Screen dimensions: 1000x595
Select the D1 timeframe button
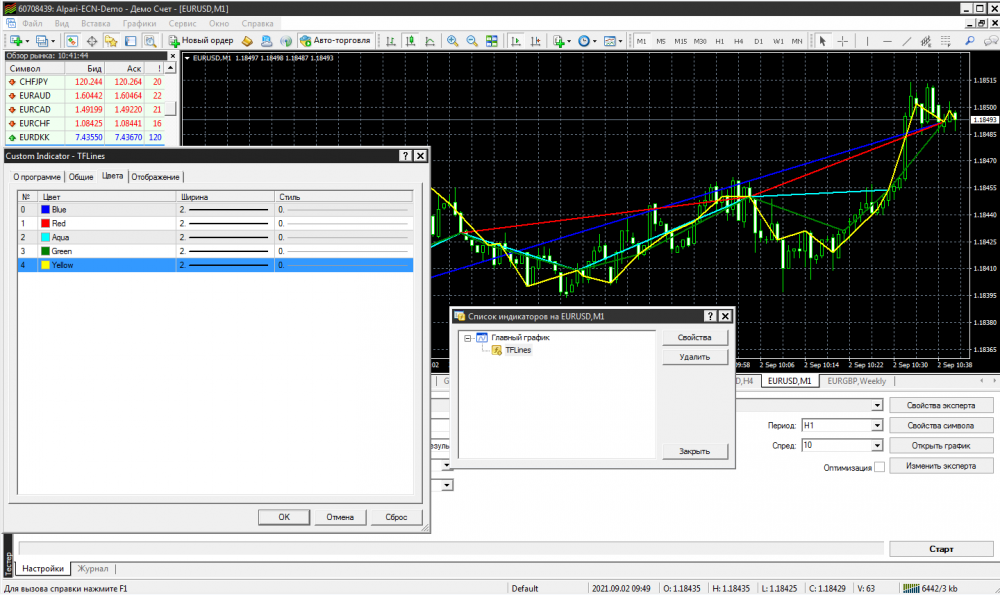tap(758, 41)
